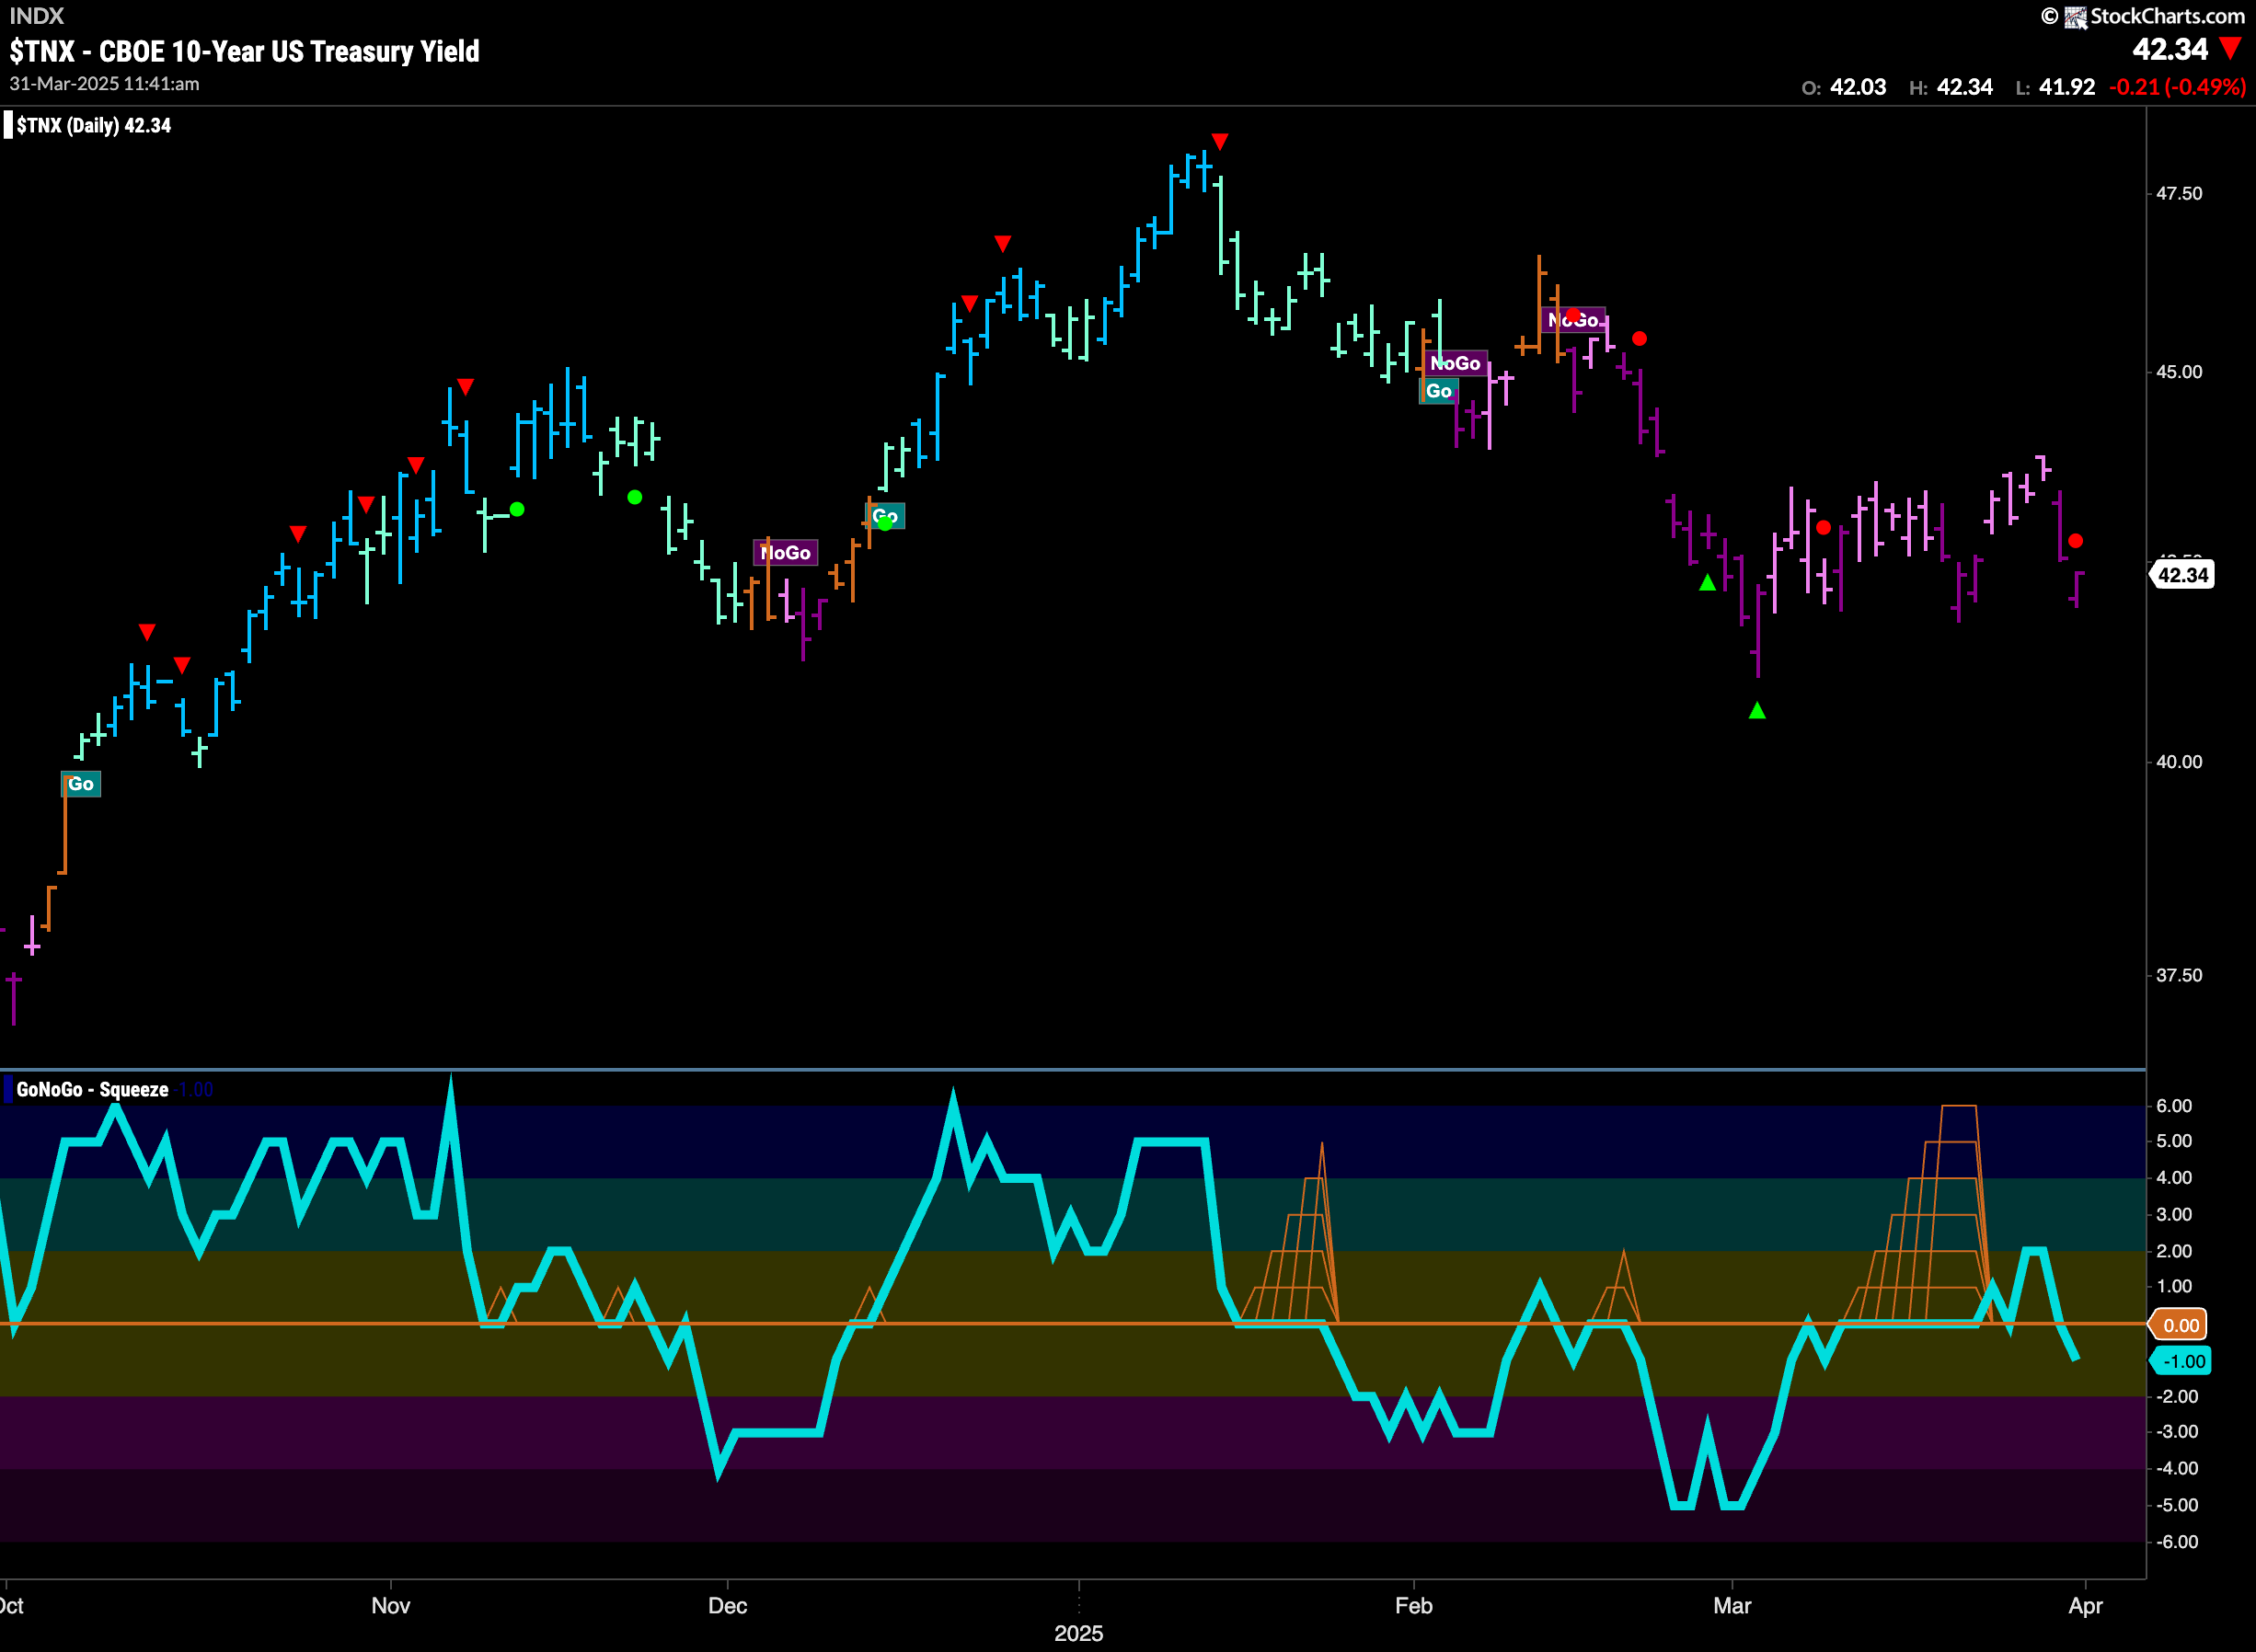Click the open value O: 42.03
The width and height of the screenshot is (2256, 1652).
(x=1843, y=87)
